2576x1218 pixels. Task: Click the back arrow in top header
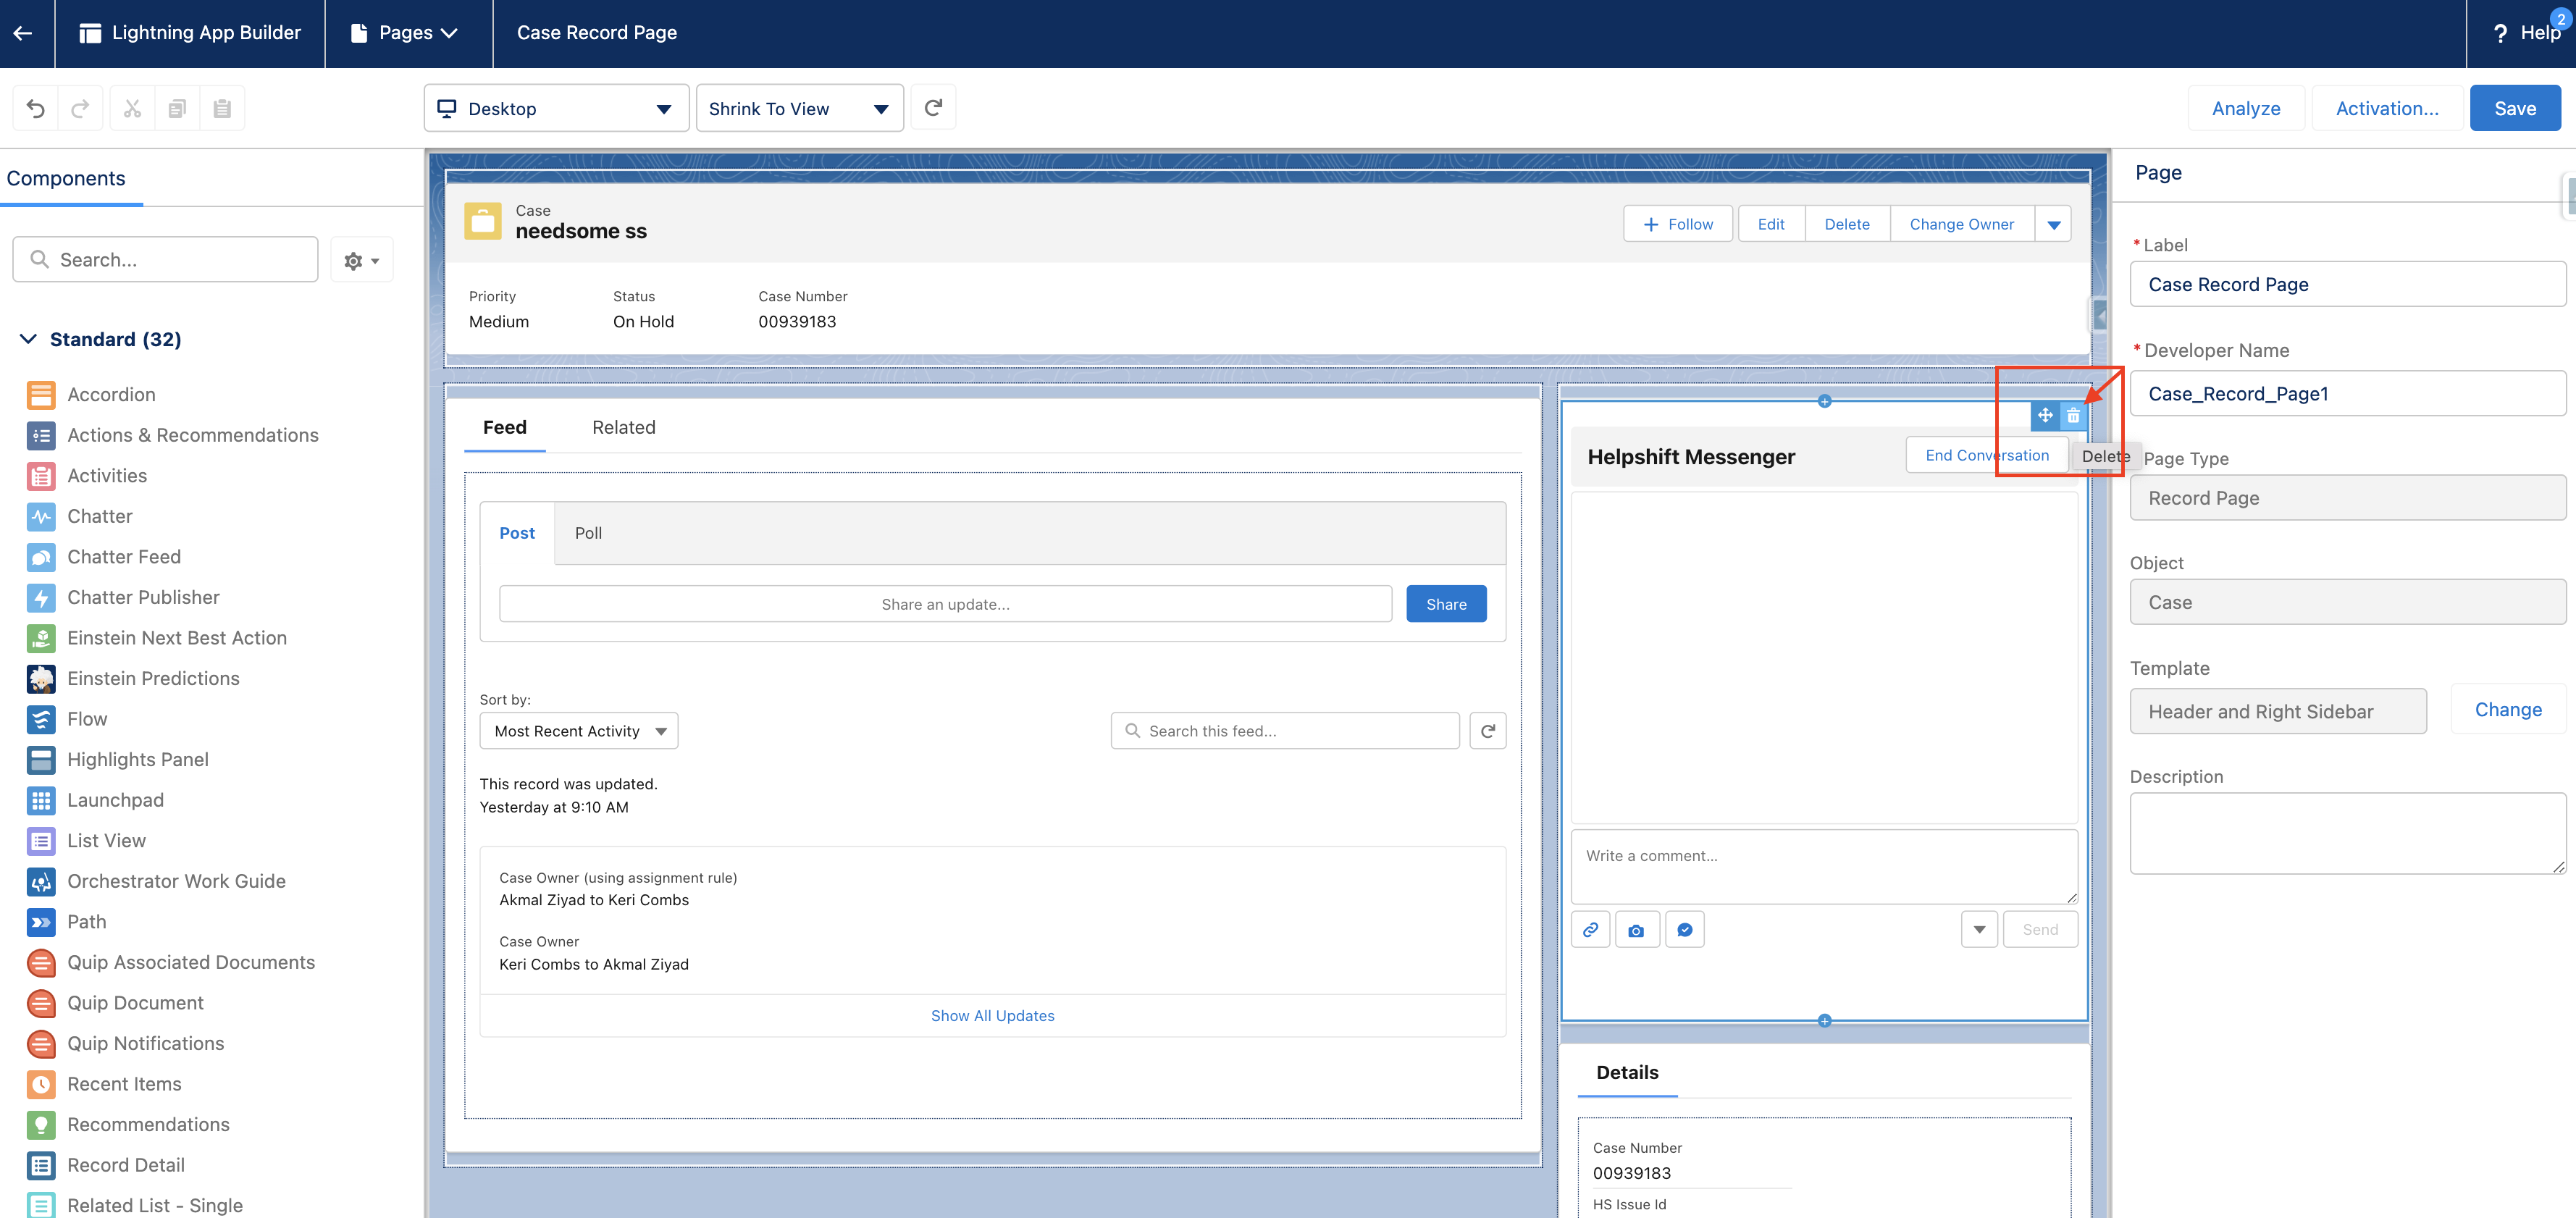pos(23,33)
